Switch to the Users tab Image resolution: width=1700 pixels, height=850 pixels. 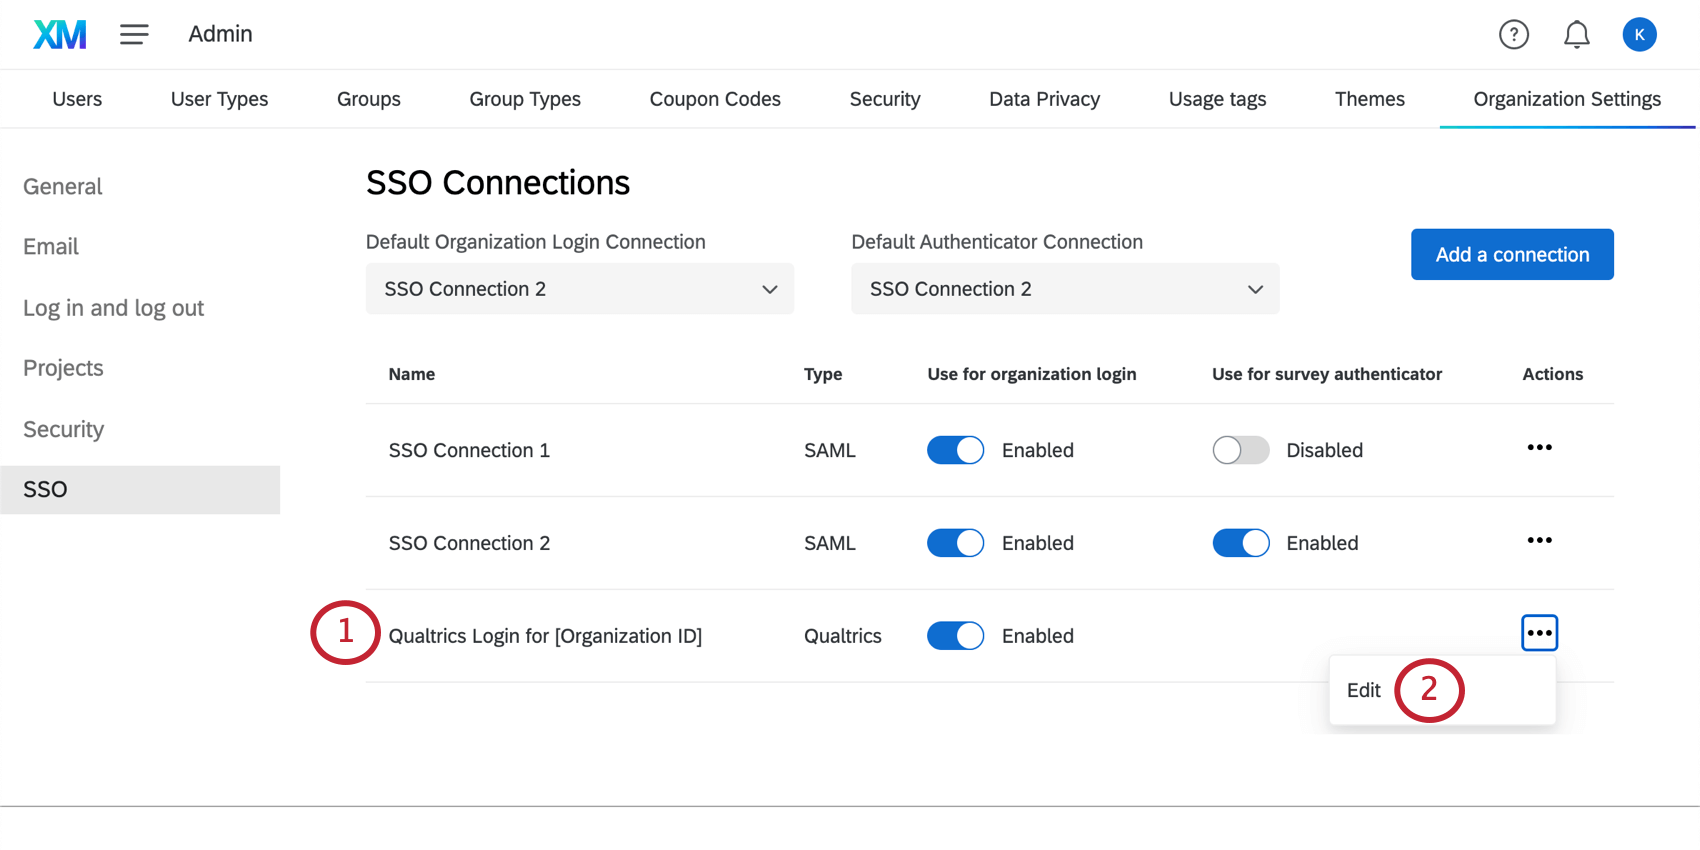[x=77, y=99]
